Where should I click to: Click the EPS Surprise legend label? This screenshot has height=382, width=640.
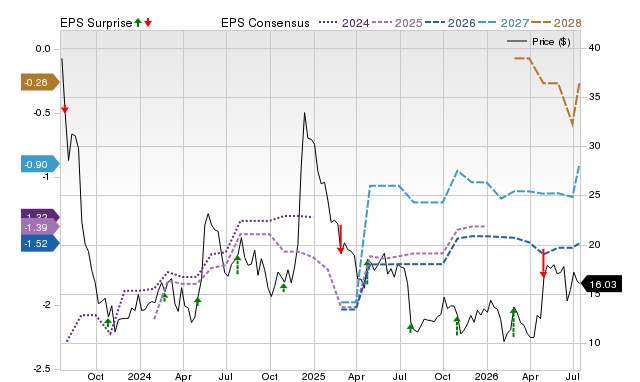(96, 23)
